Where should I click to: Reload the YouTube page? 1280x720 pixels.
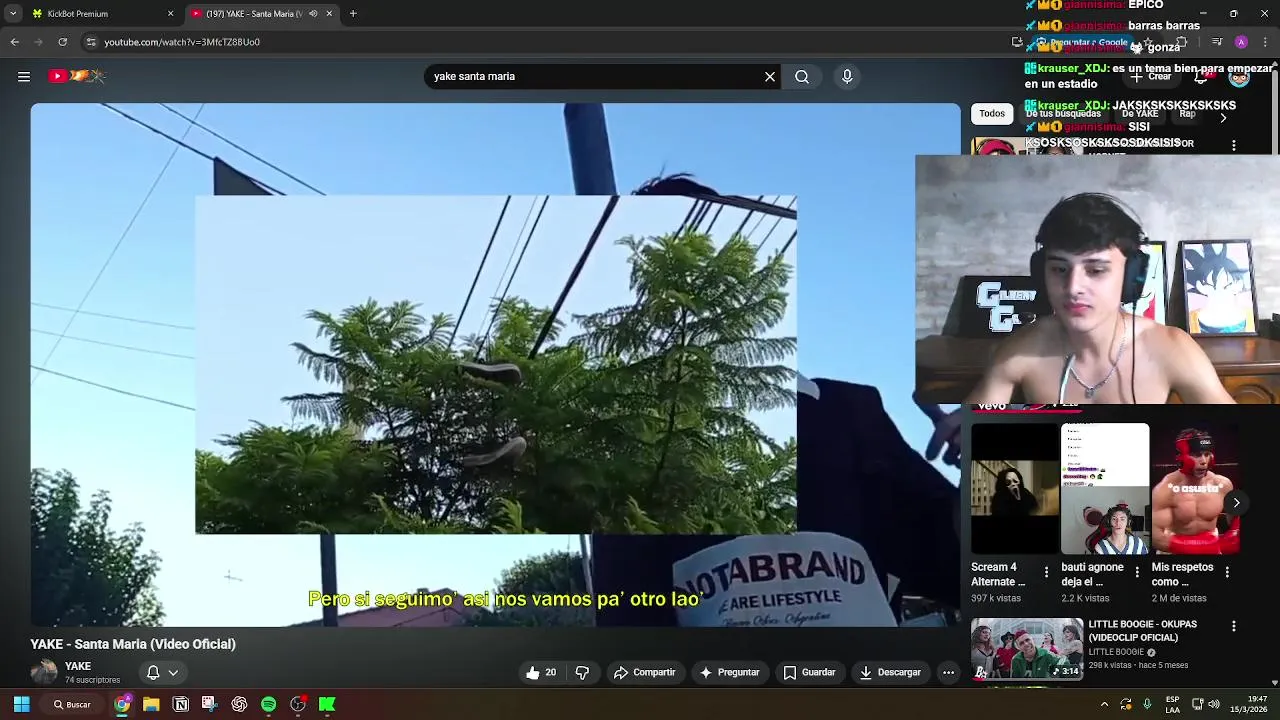62,42
